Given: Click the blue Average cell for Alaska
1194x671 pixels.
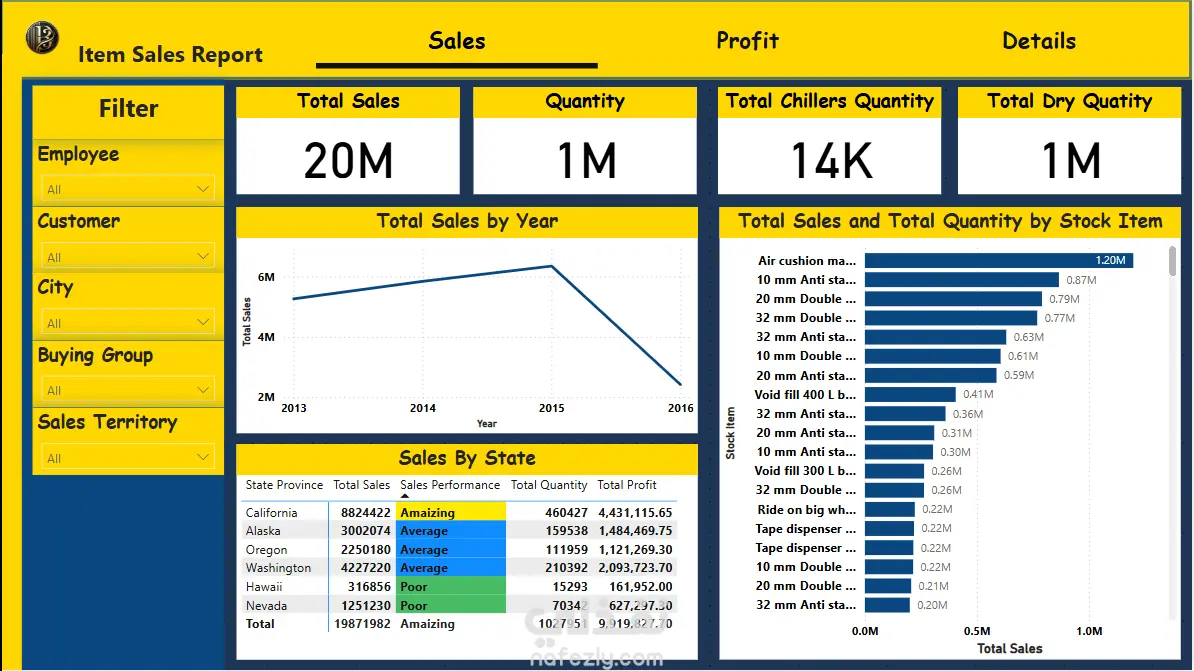Looking at the screenshot, I should tap(451, 531).
